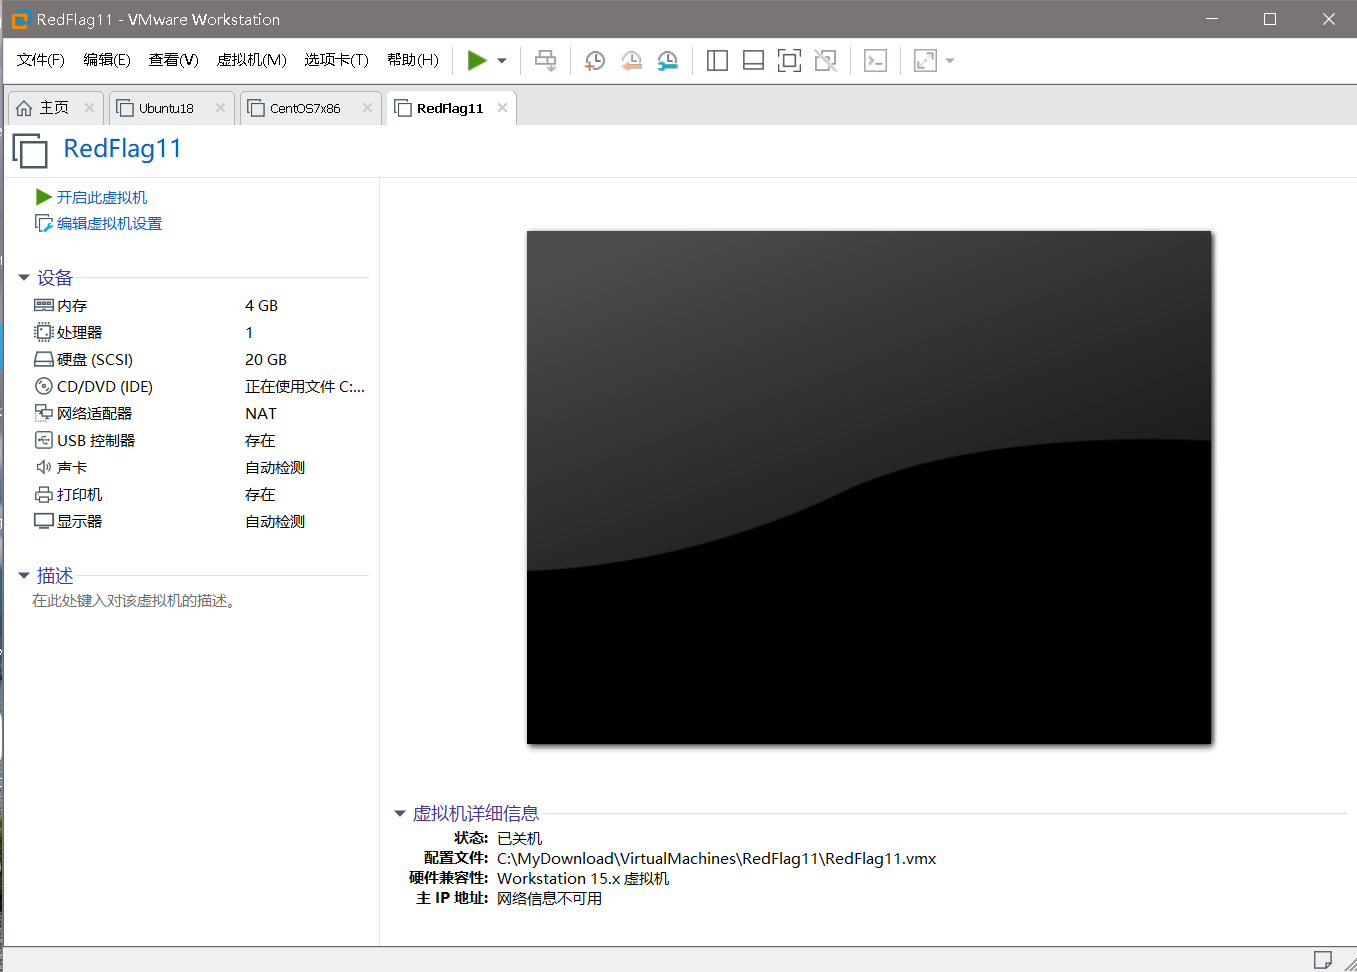Click the stretch guest display icon
The height and width of the screenshot is (972, 1357).
926,61
